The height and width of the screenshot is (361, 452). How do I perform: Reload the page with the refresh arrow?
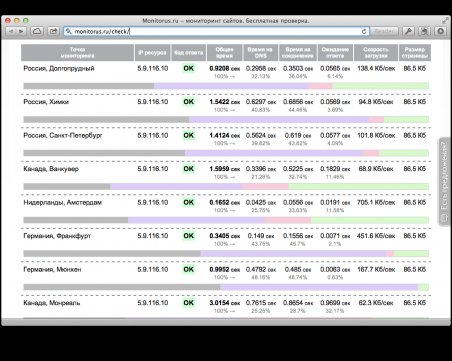pyautogui.click(x=364, y=31)
